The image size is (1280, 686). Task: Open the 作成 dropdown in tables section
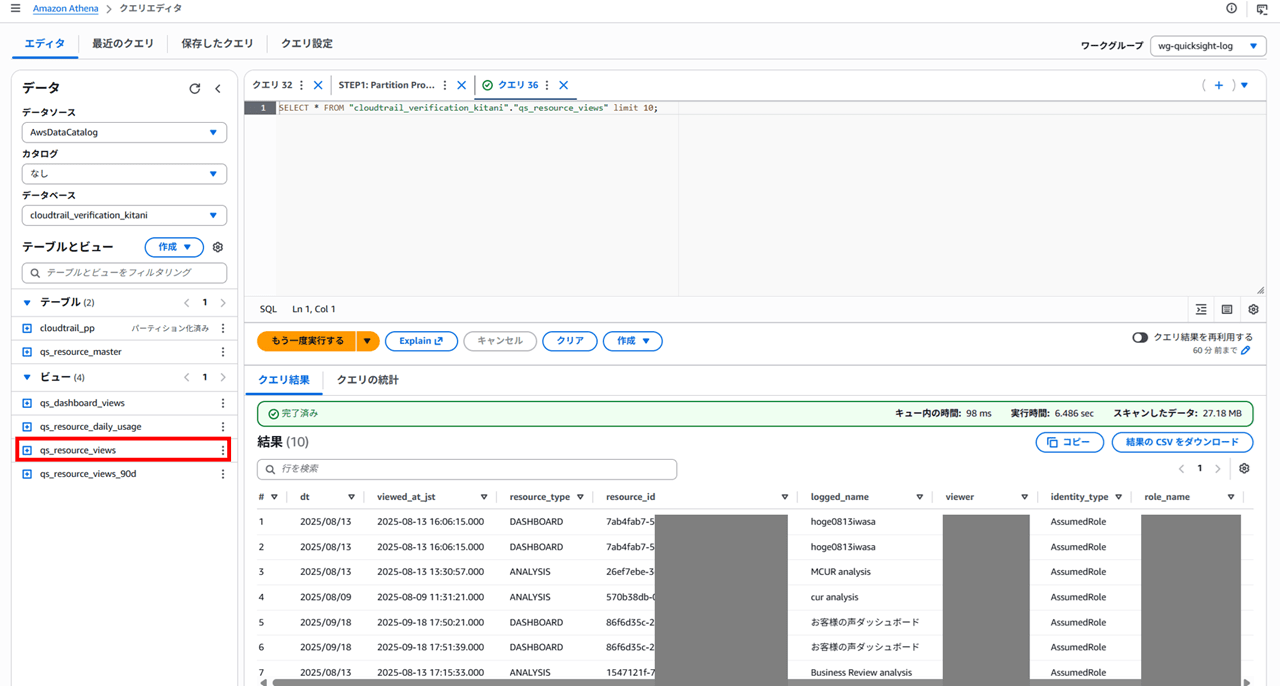[174, 247]
